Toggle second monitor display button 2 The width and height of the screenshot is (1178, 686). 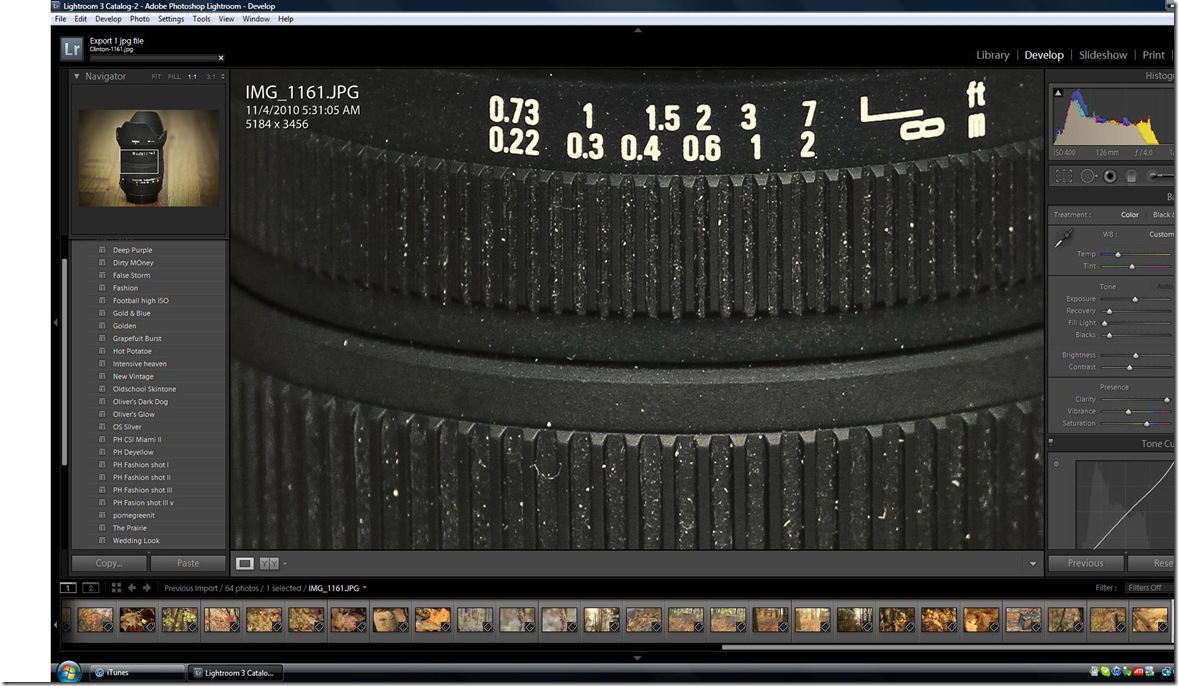90,588
